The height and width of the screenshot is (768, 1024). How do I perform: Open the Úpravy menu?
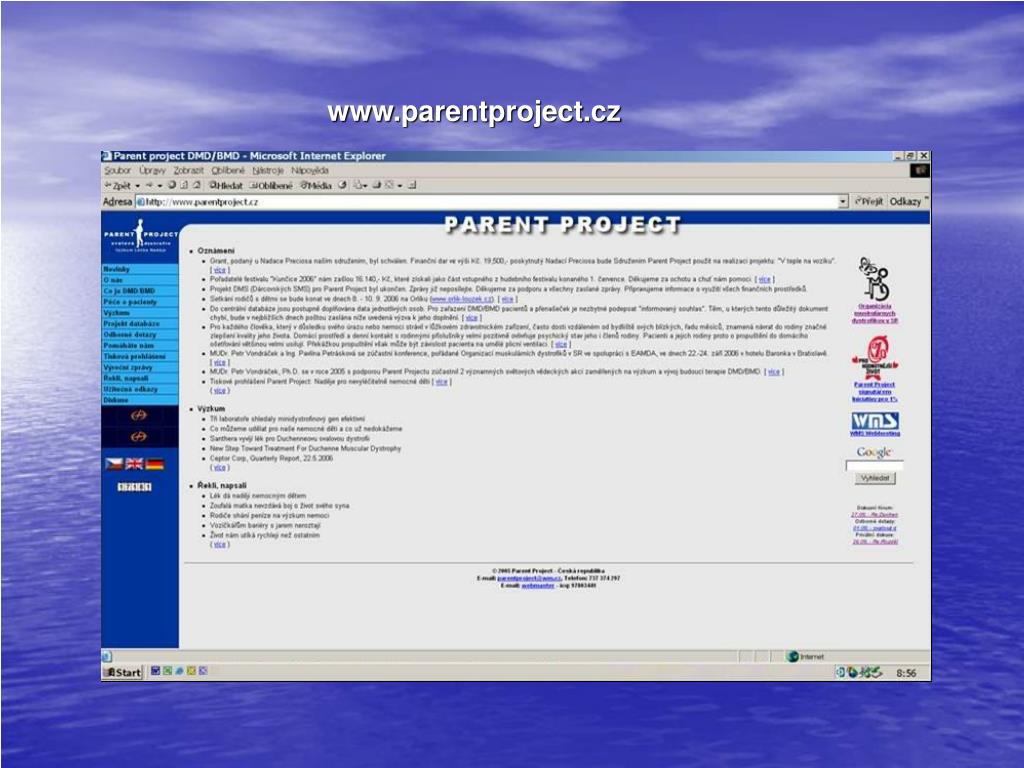152,170
